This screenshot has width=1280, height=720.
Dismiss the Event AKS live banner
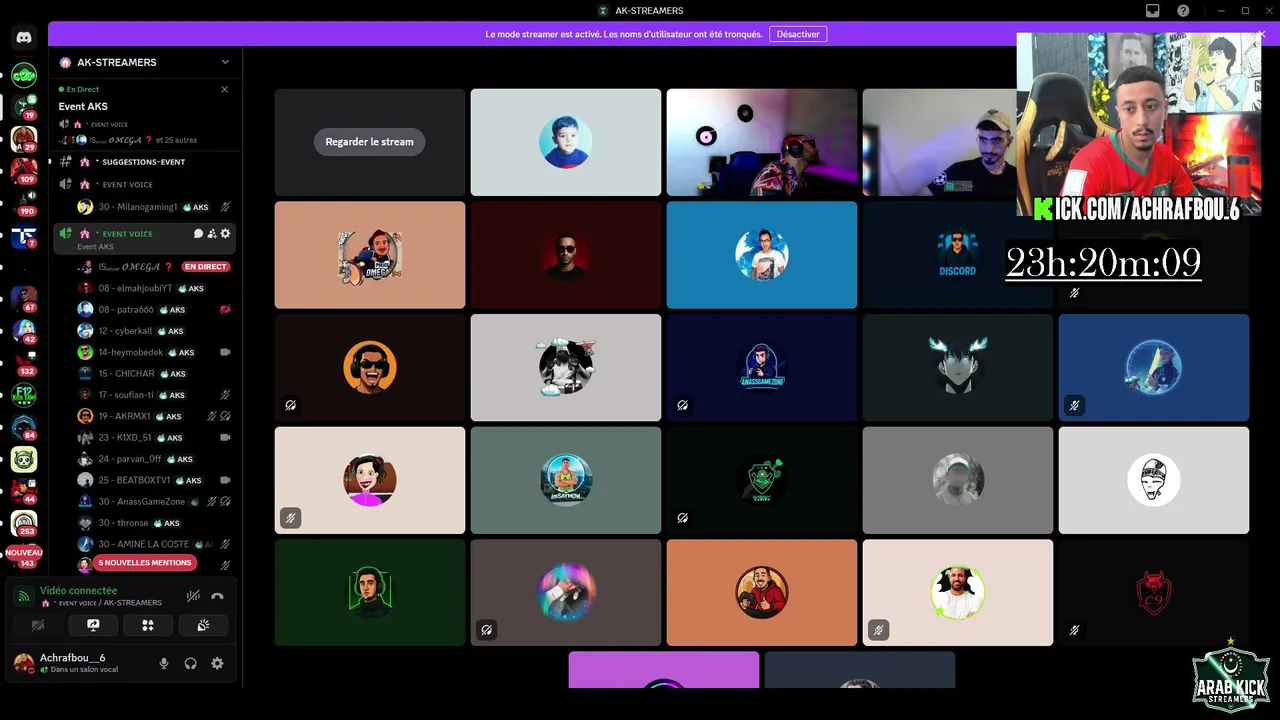(x=224, y=89)
